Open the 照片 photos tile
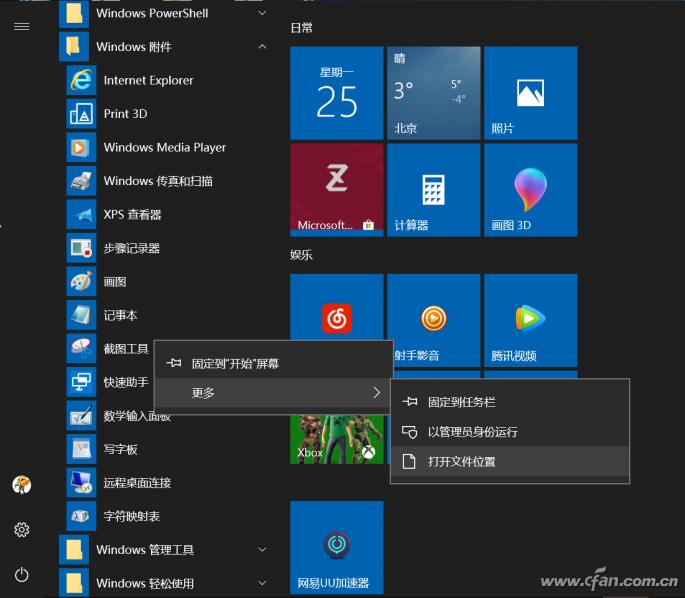685x598 pixels. pyautogui.click(x=531, y=93)
